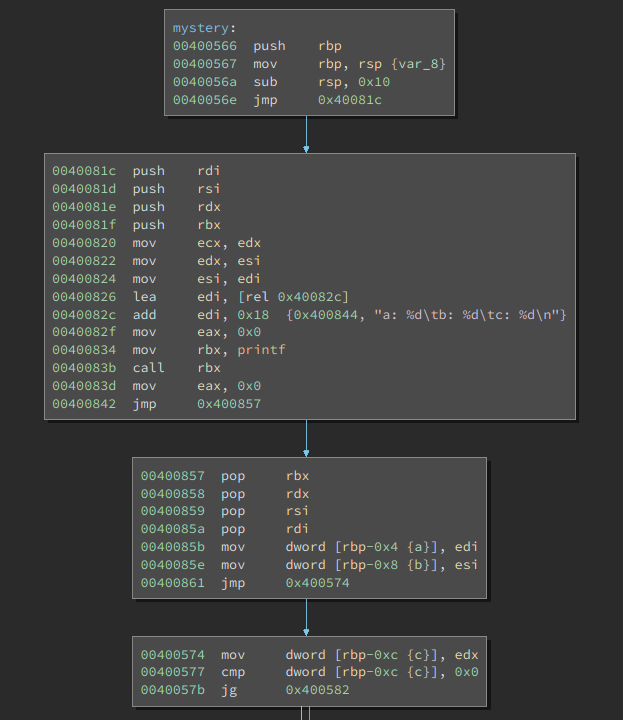Follow the 0x400844 string address annotation
The width and height of the screenshot is (623, 720).
(x=326, y=315)
